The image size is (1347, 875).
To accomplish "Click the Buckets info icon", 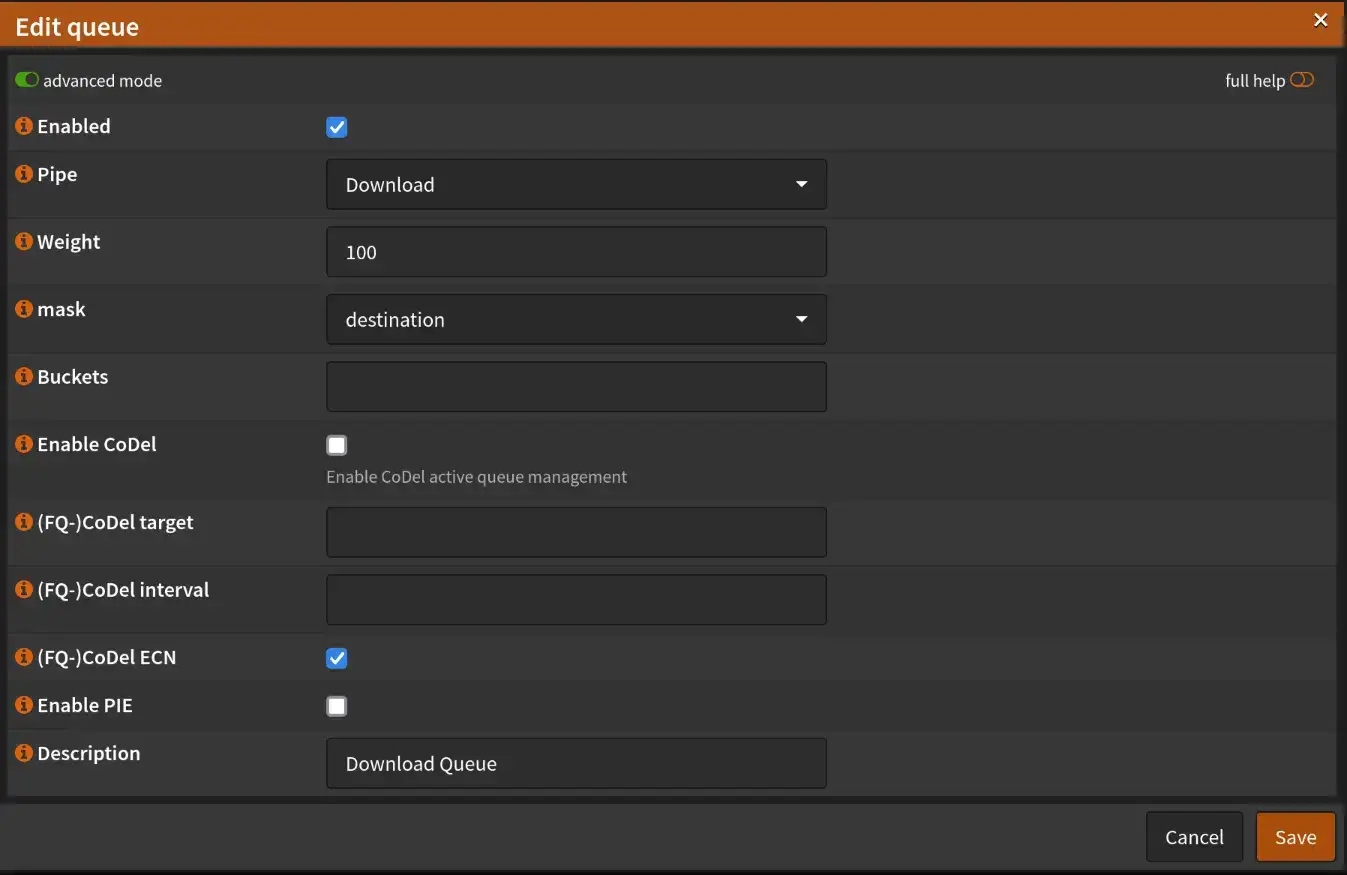I will point(24,377).
